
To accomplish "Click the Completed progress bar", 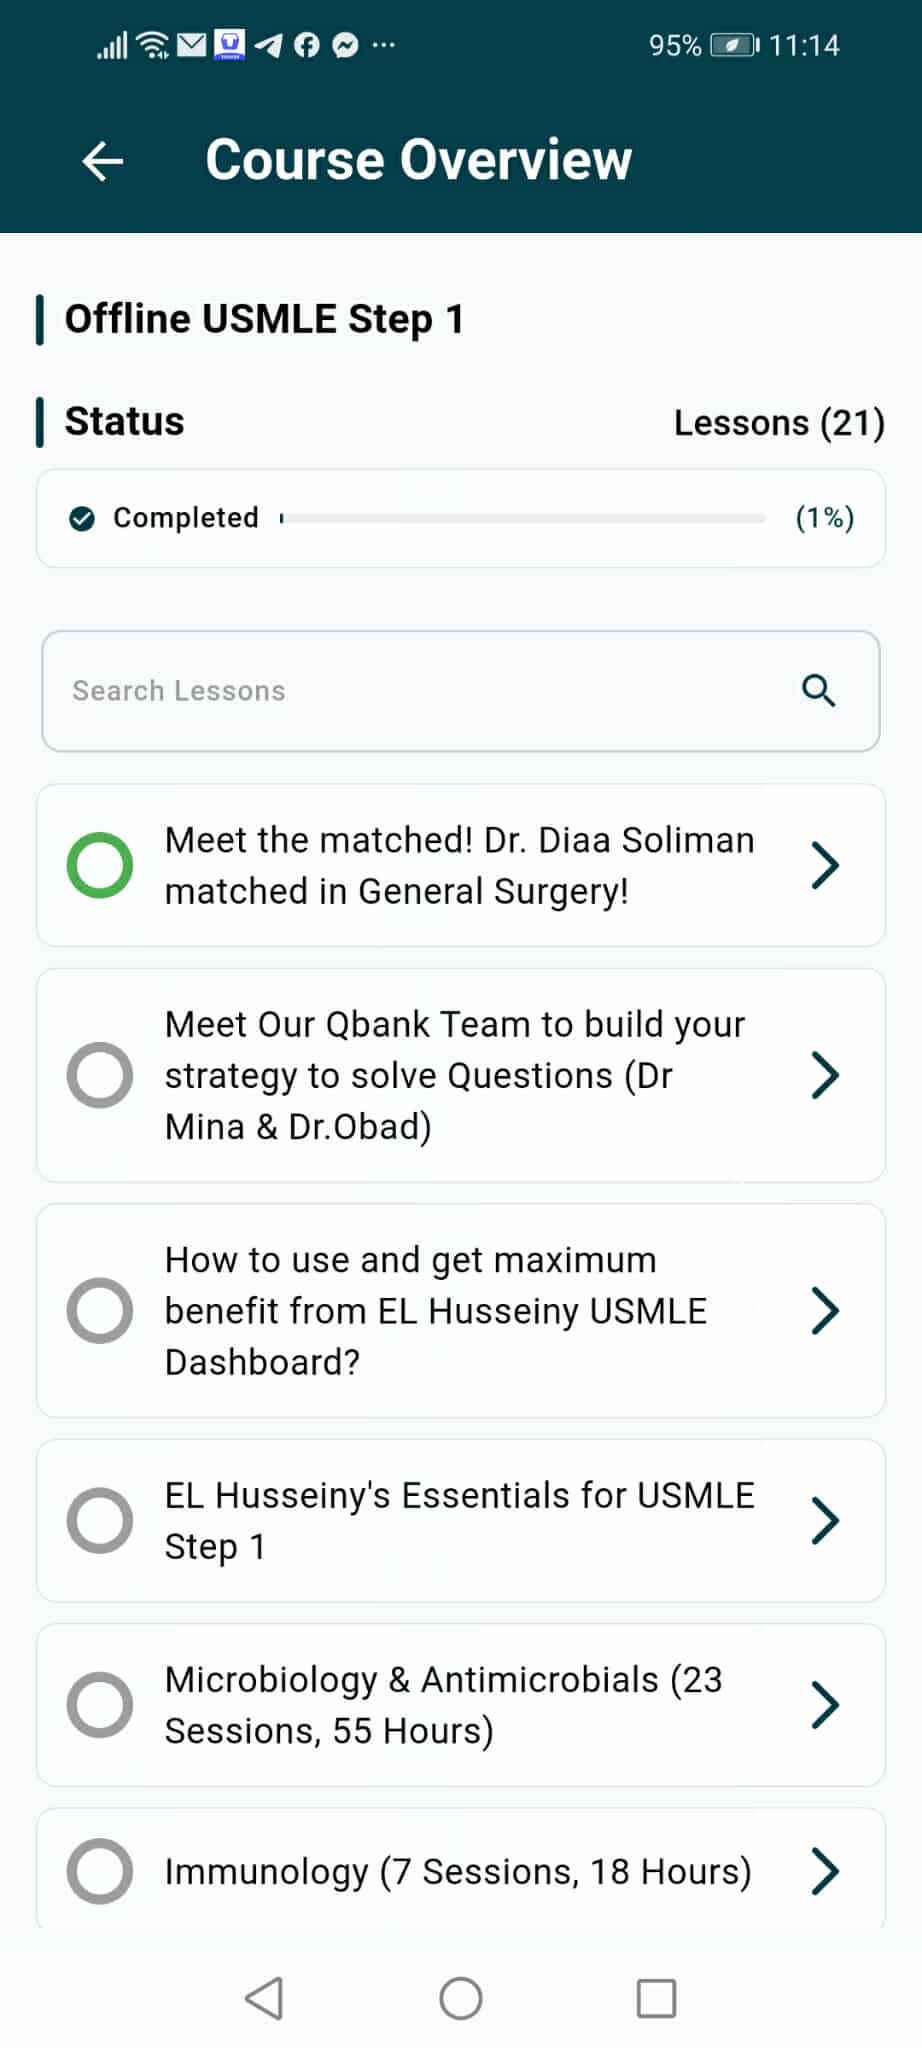I will 523,518.
